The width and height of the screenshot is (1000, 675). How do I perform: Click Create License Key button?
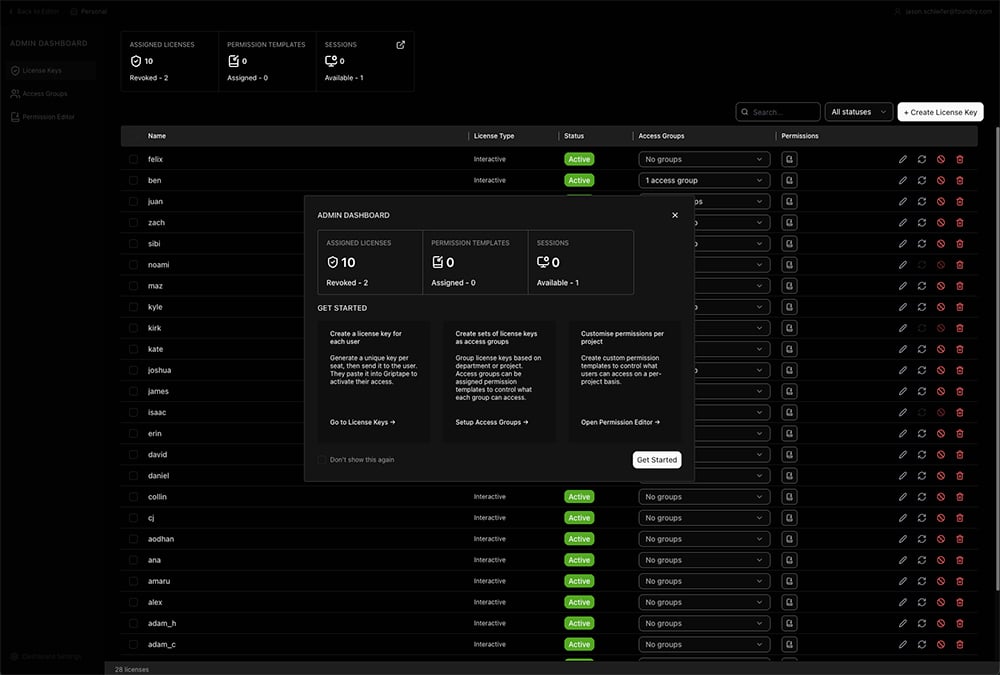pos(940,112)
